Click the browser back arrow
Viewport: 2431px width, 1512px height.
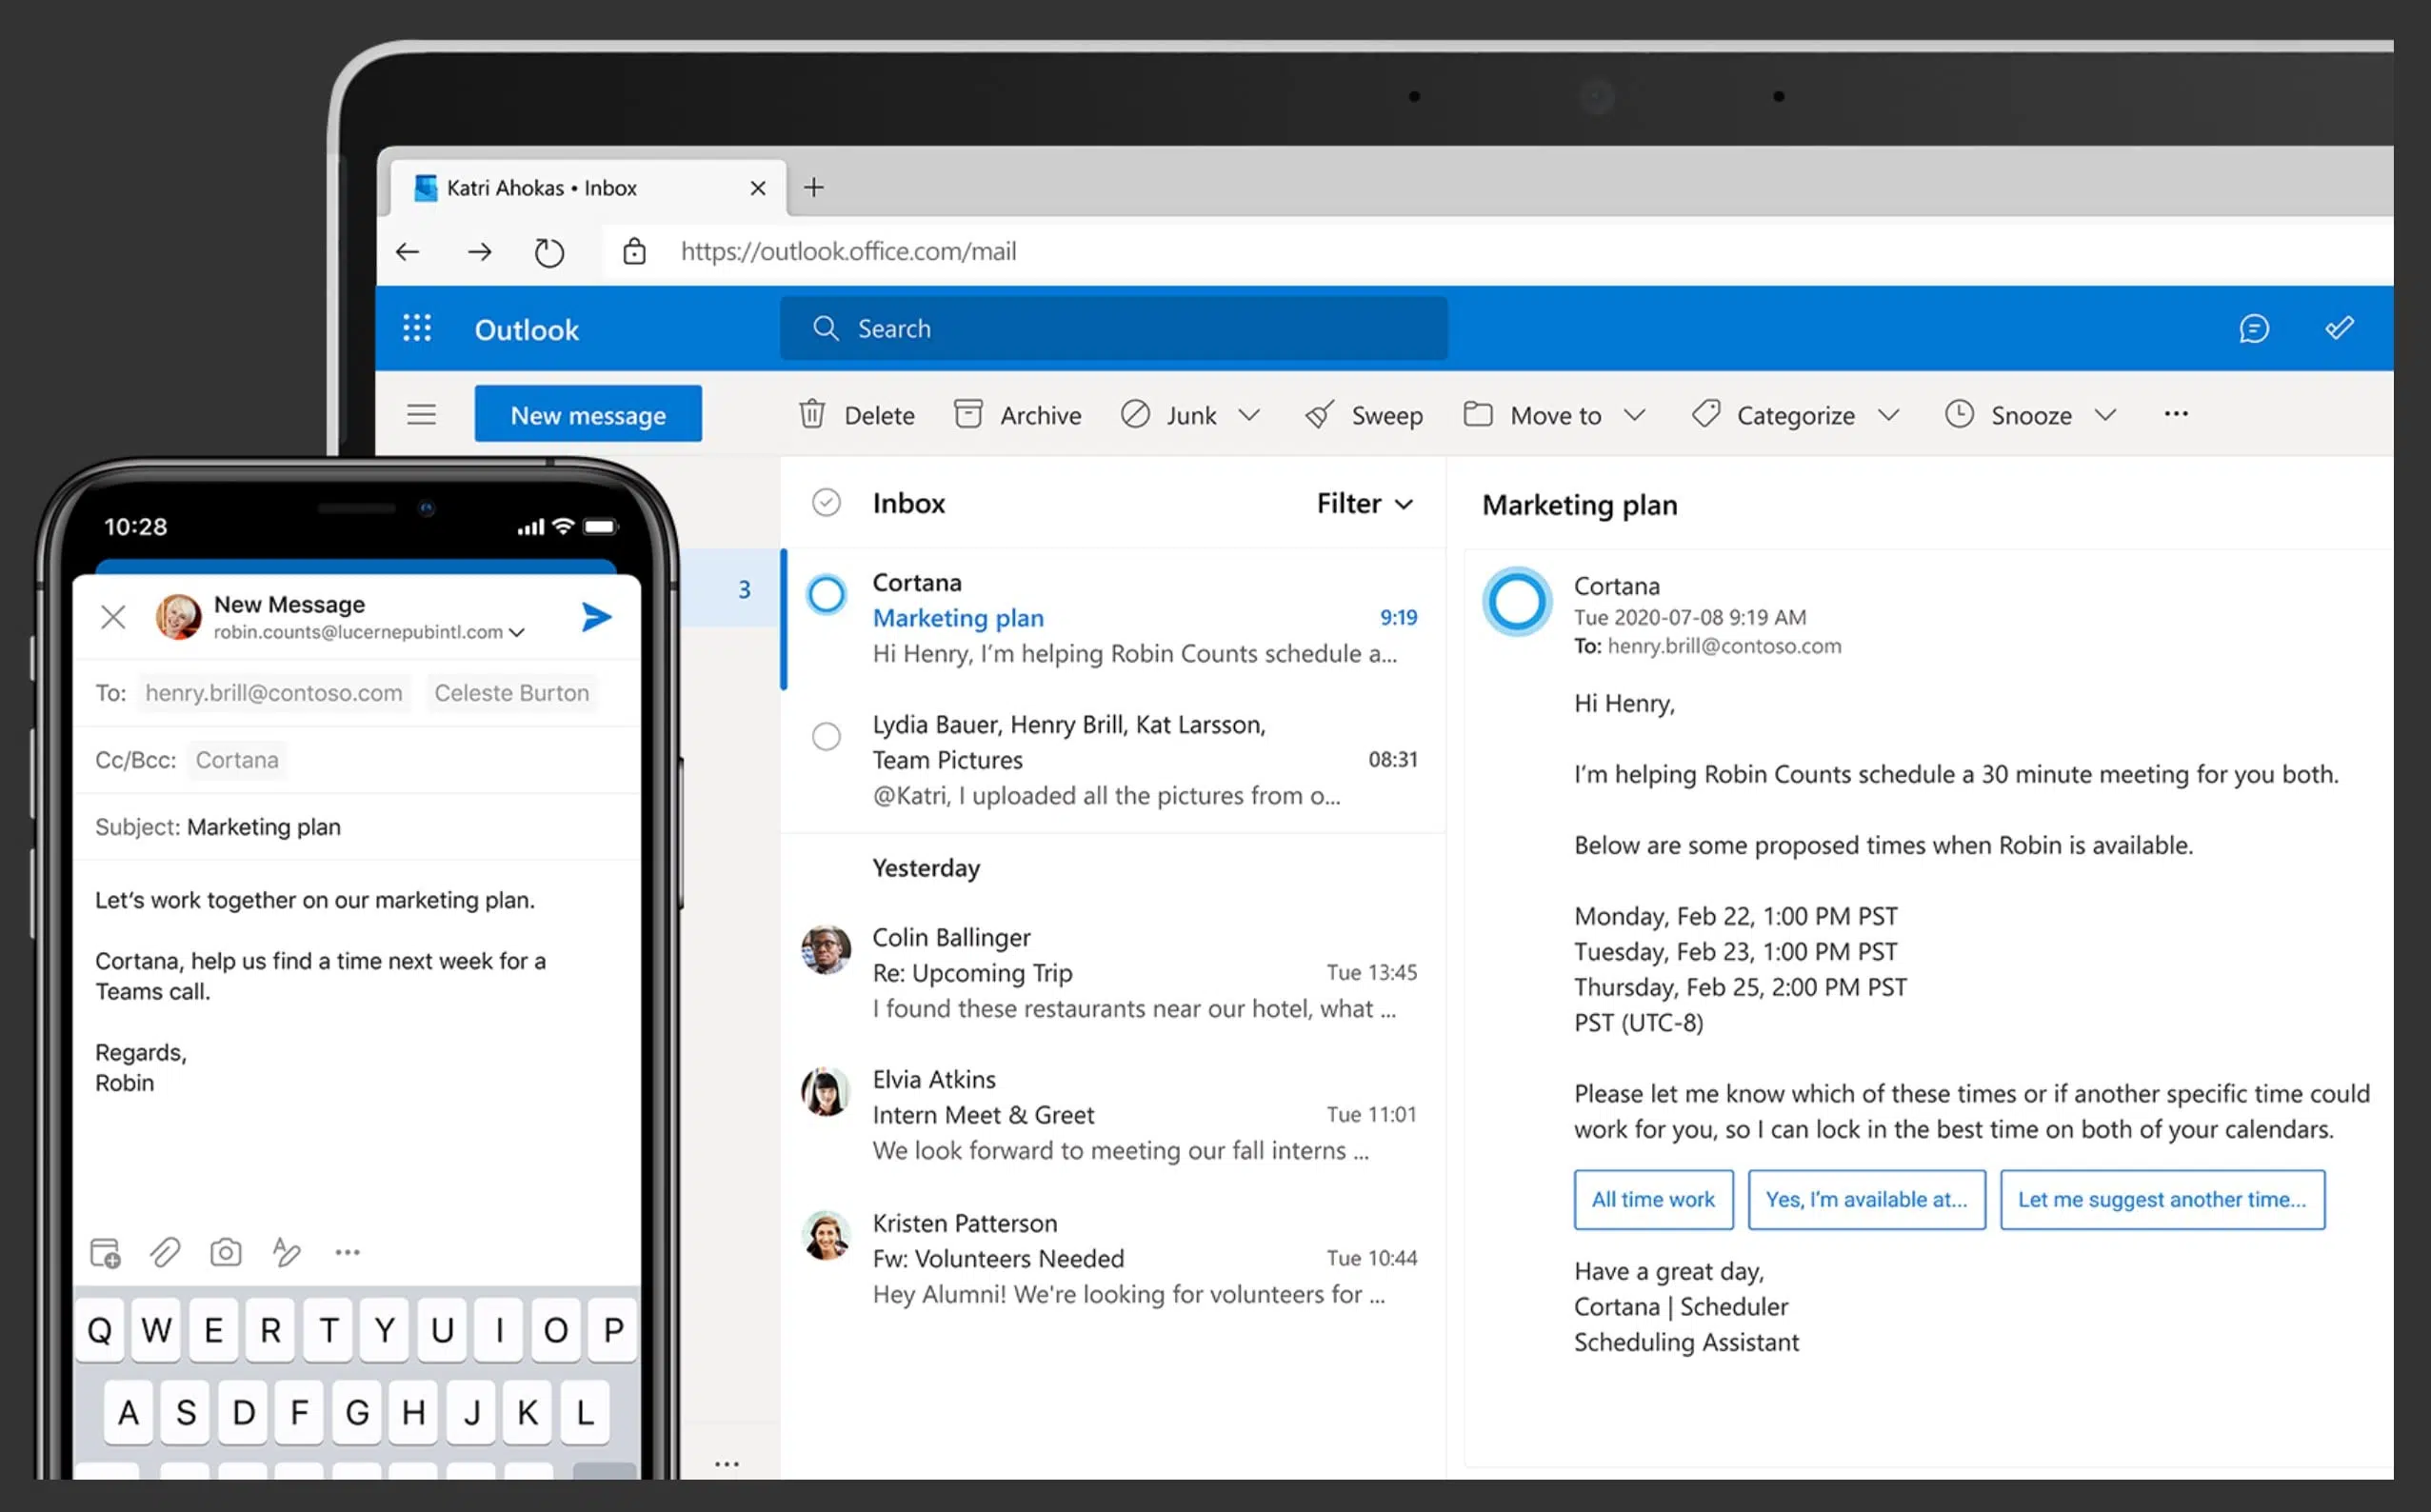pos(407,251)
